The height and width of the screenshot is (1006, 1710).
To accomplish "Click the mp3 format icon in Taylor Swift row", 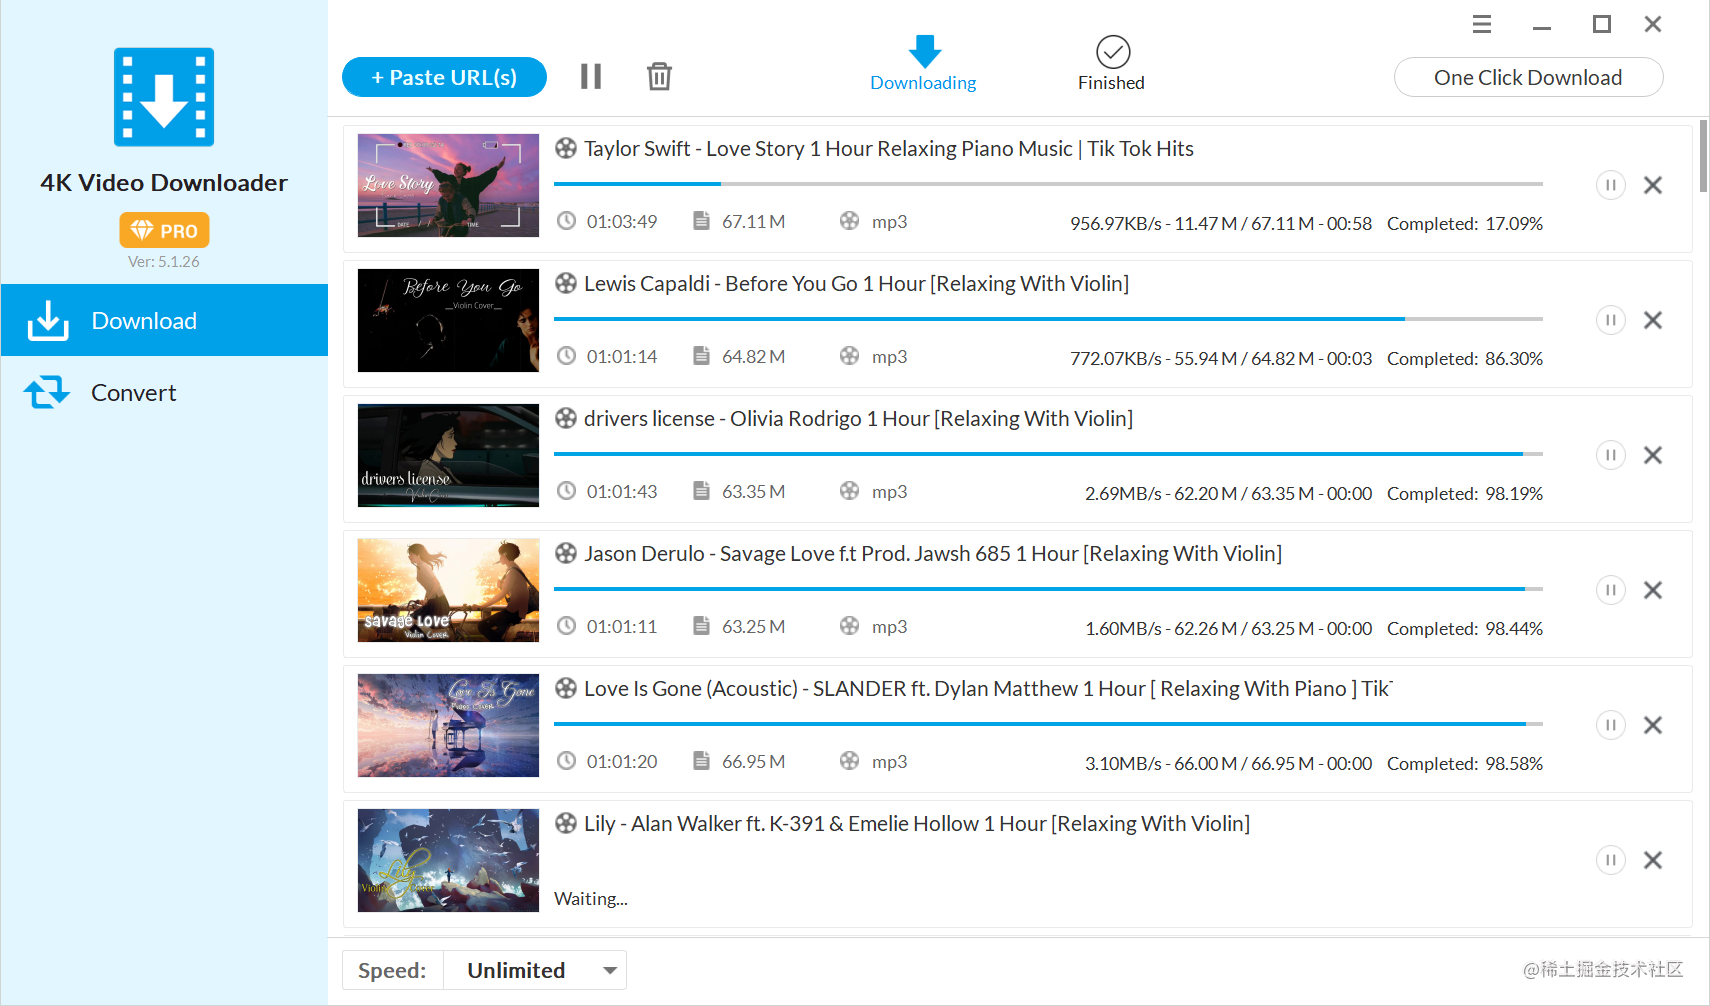I will (x=849, y=221).
